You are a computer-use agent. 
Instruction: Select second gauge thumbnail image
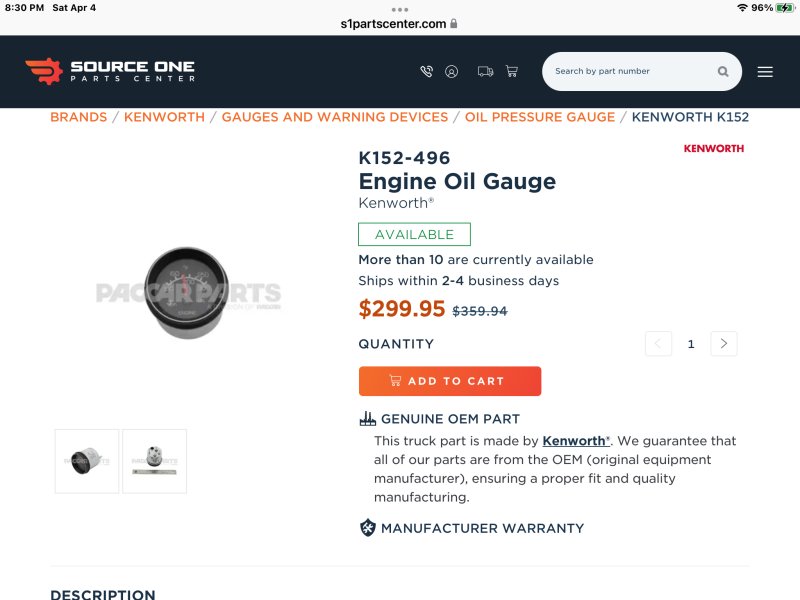coord(154,461)
